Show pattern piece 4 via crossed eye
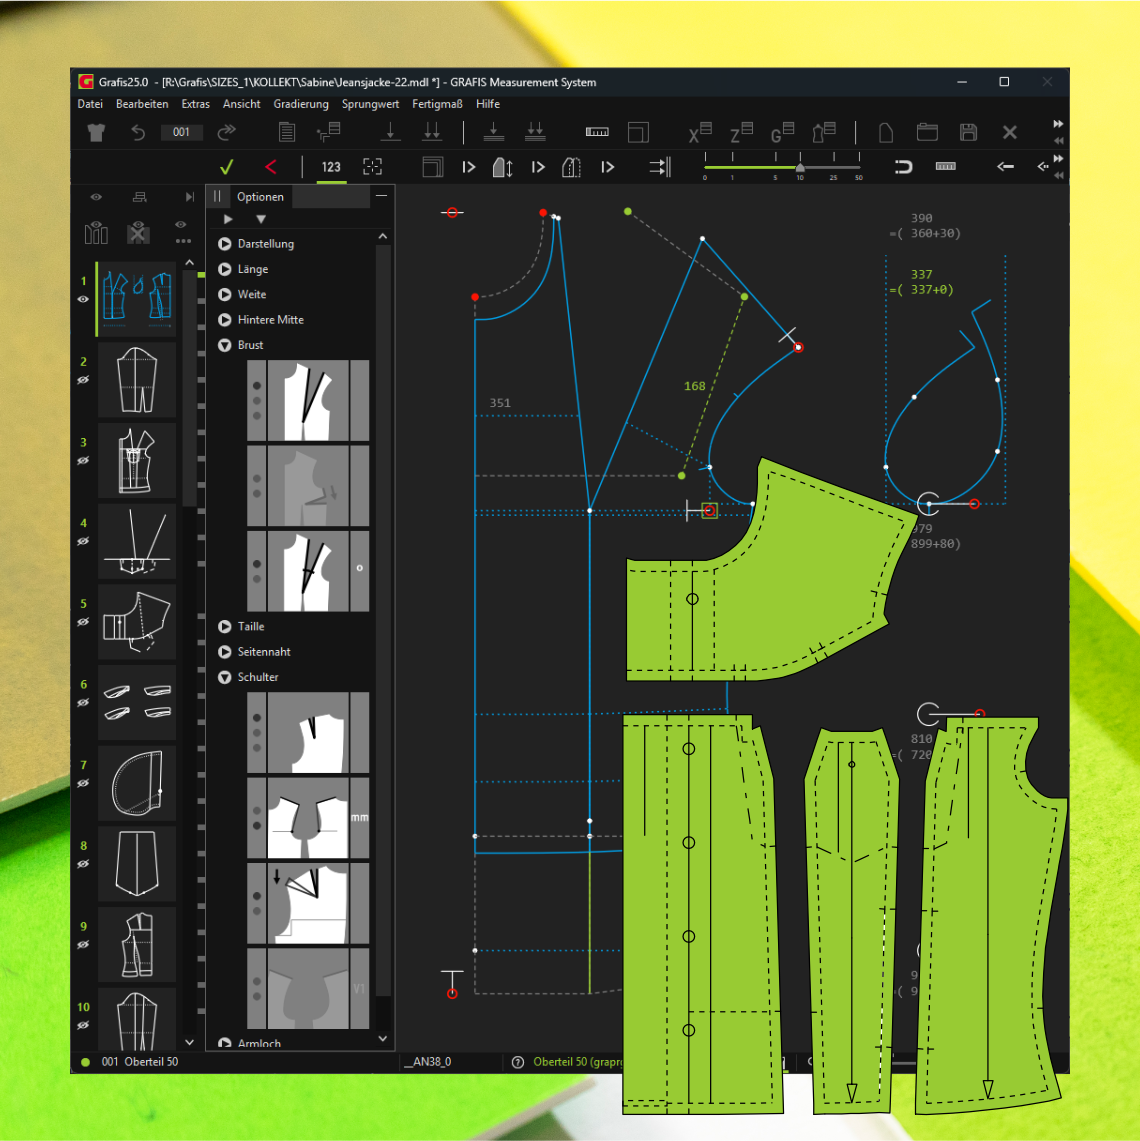Screen dimensions: 1140x1141 click(x=84, y=541)
